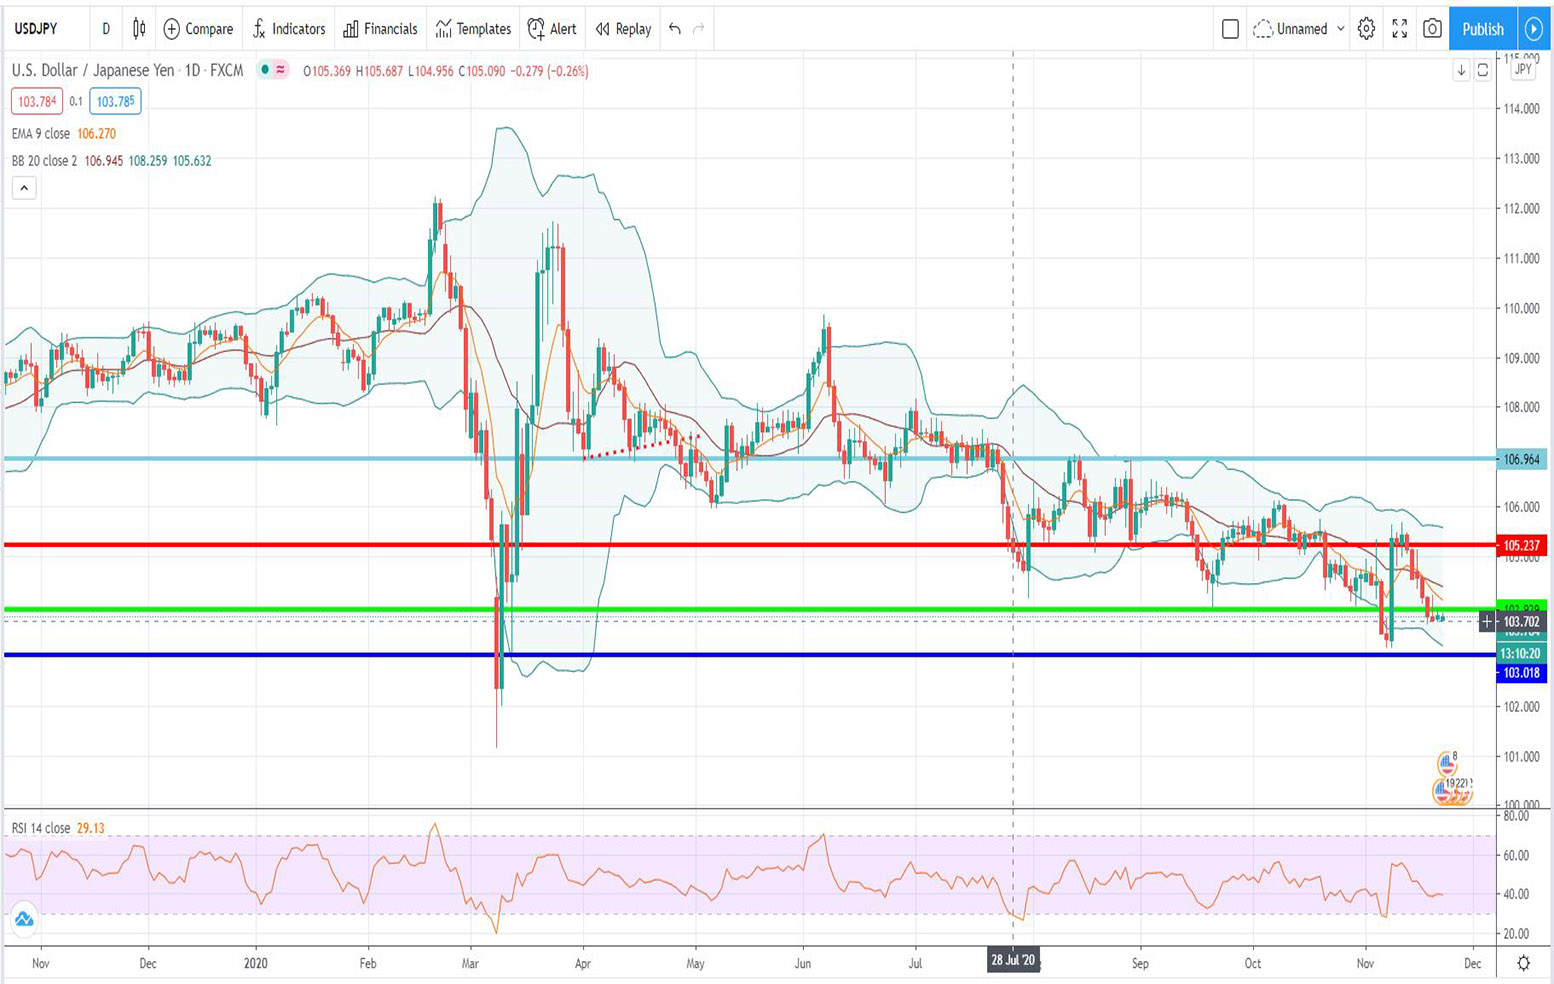Collapse the indicator legend with the chevron
Screen dimensions: 1554x984
(x=24, y=188)
